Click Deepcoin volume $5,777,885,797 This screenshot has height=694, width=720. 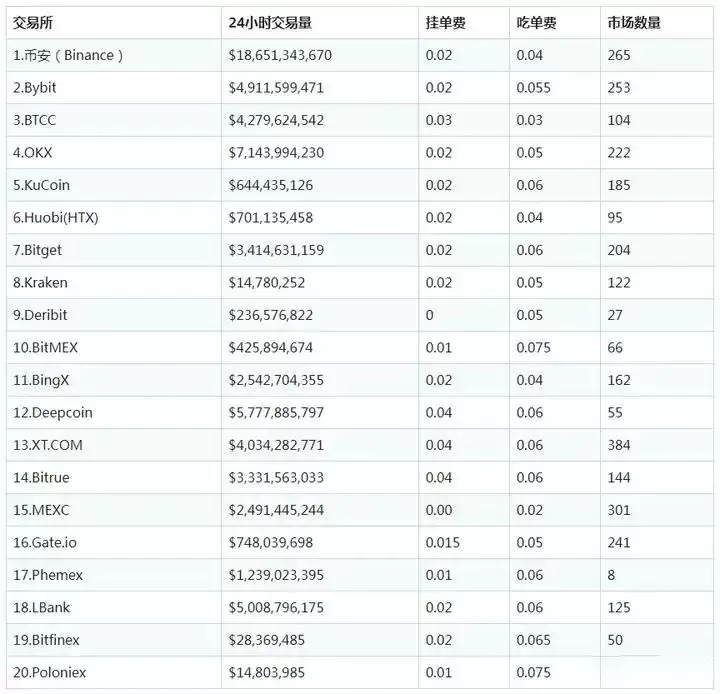[276, 413]
